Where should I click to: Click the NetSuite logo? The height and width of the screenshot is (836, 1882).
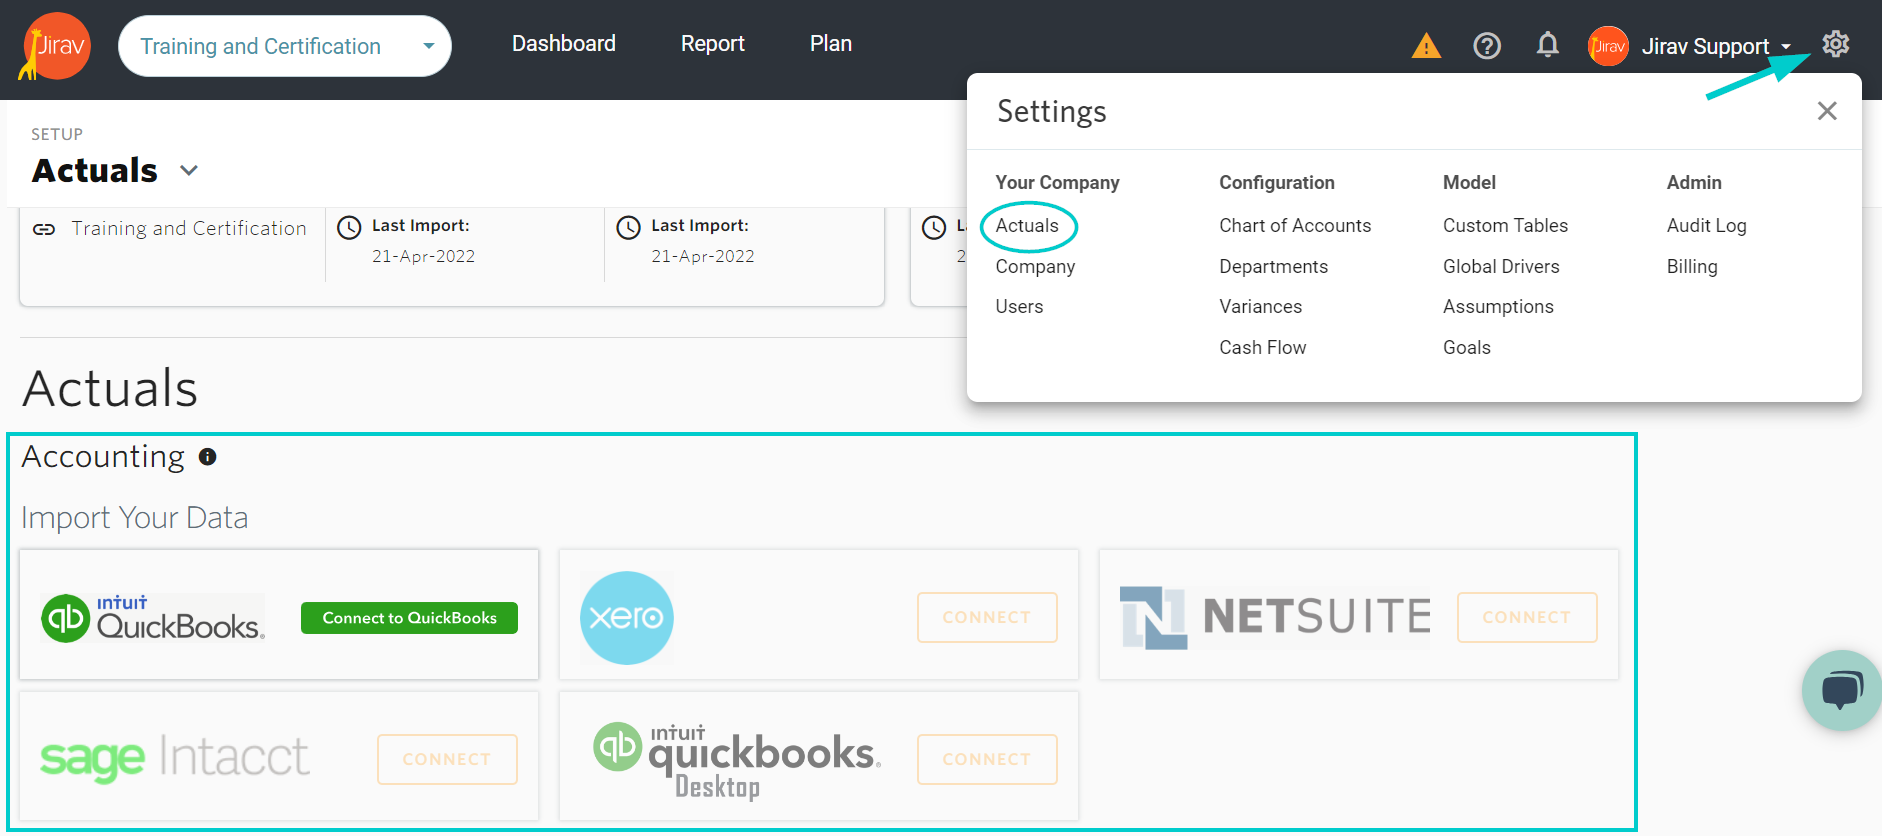click(1275, 617)
